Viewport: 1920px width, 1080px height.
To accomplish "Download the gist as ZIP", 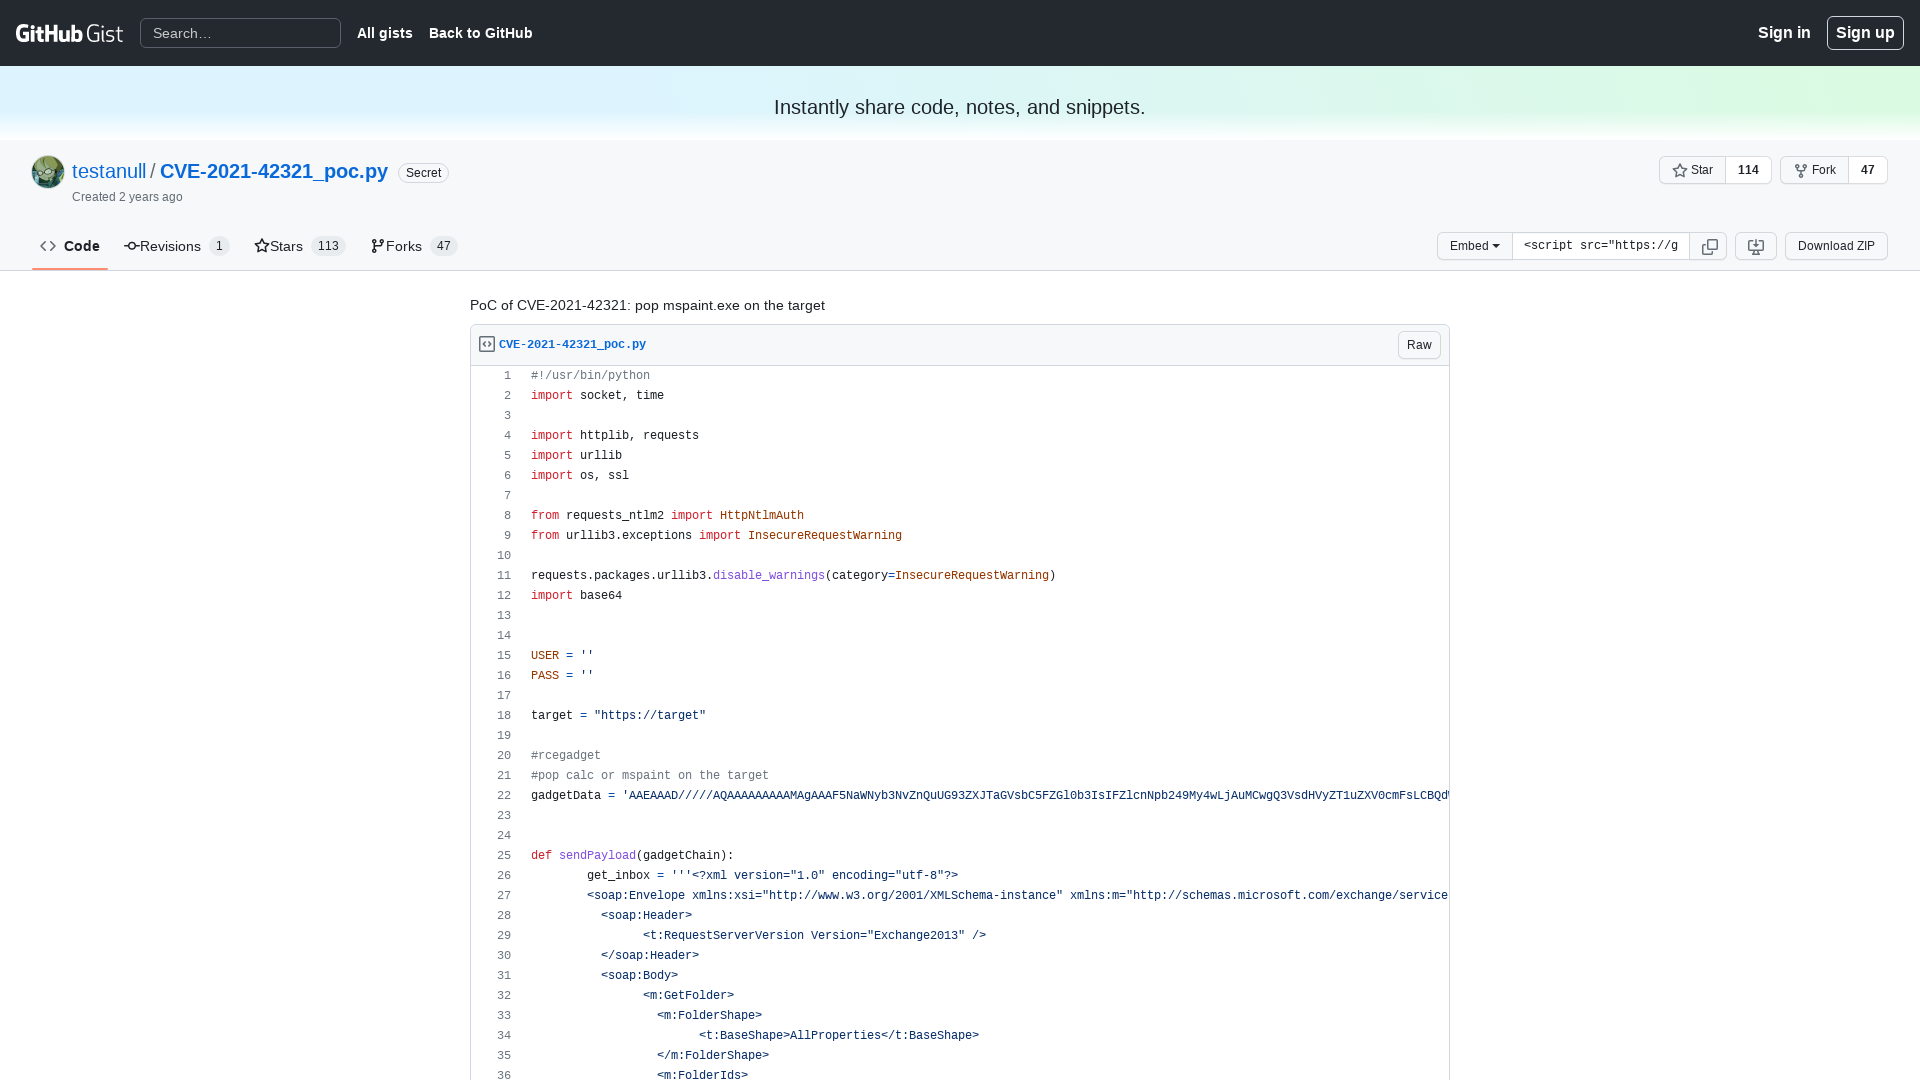I will 1836,246.
